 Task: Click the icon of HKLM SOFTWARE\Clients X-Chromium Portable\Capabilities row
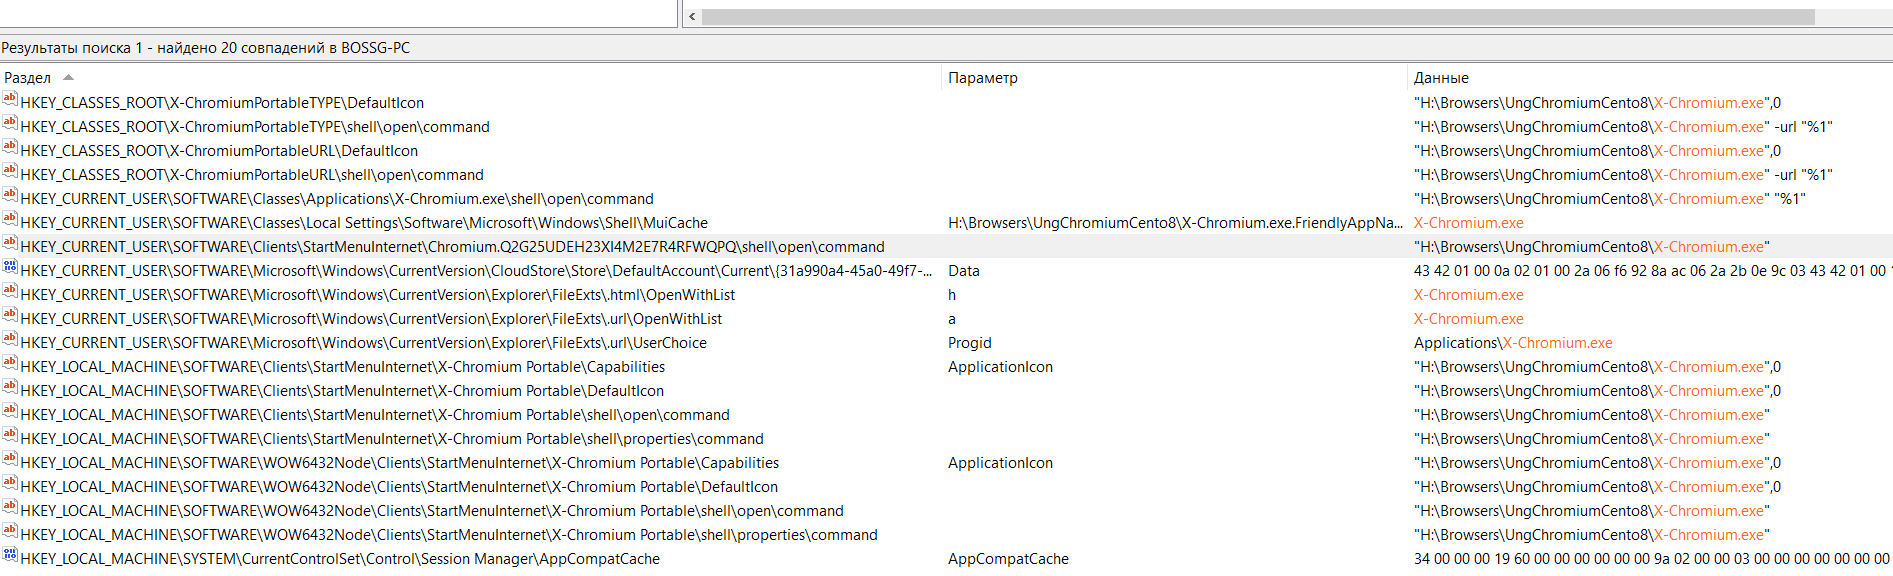(x=10, y=363)
